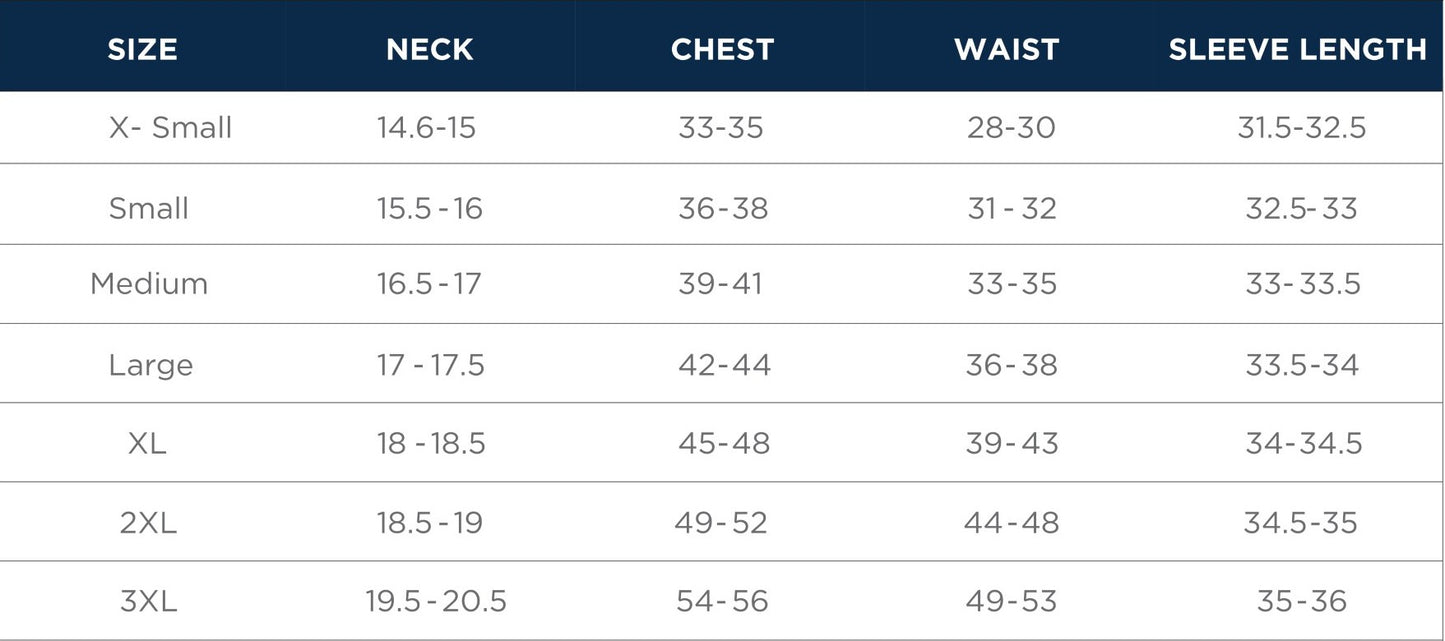Click chest value 49-52 for 2XL

pyautogui.click(x=720, y=522)
